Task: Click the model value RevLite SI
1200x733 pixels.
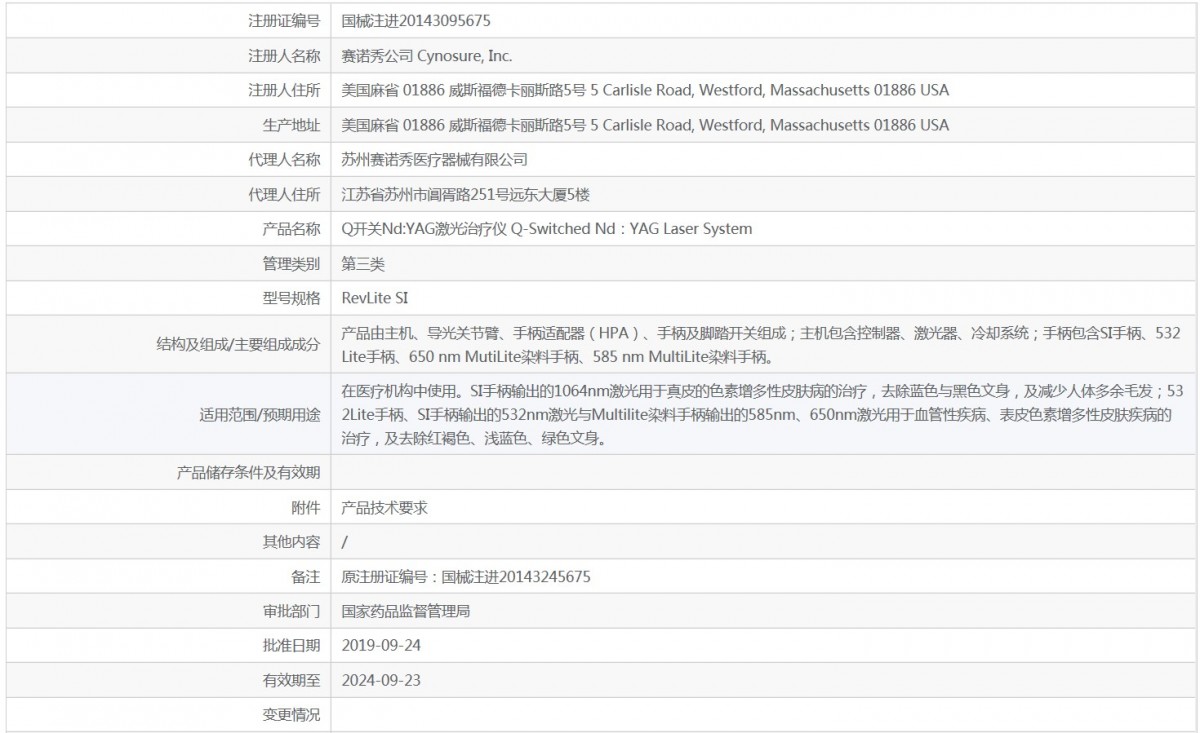Action: (375, 298)
